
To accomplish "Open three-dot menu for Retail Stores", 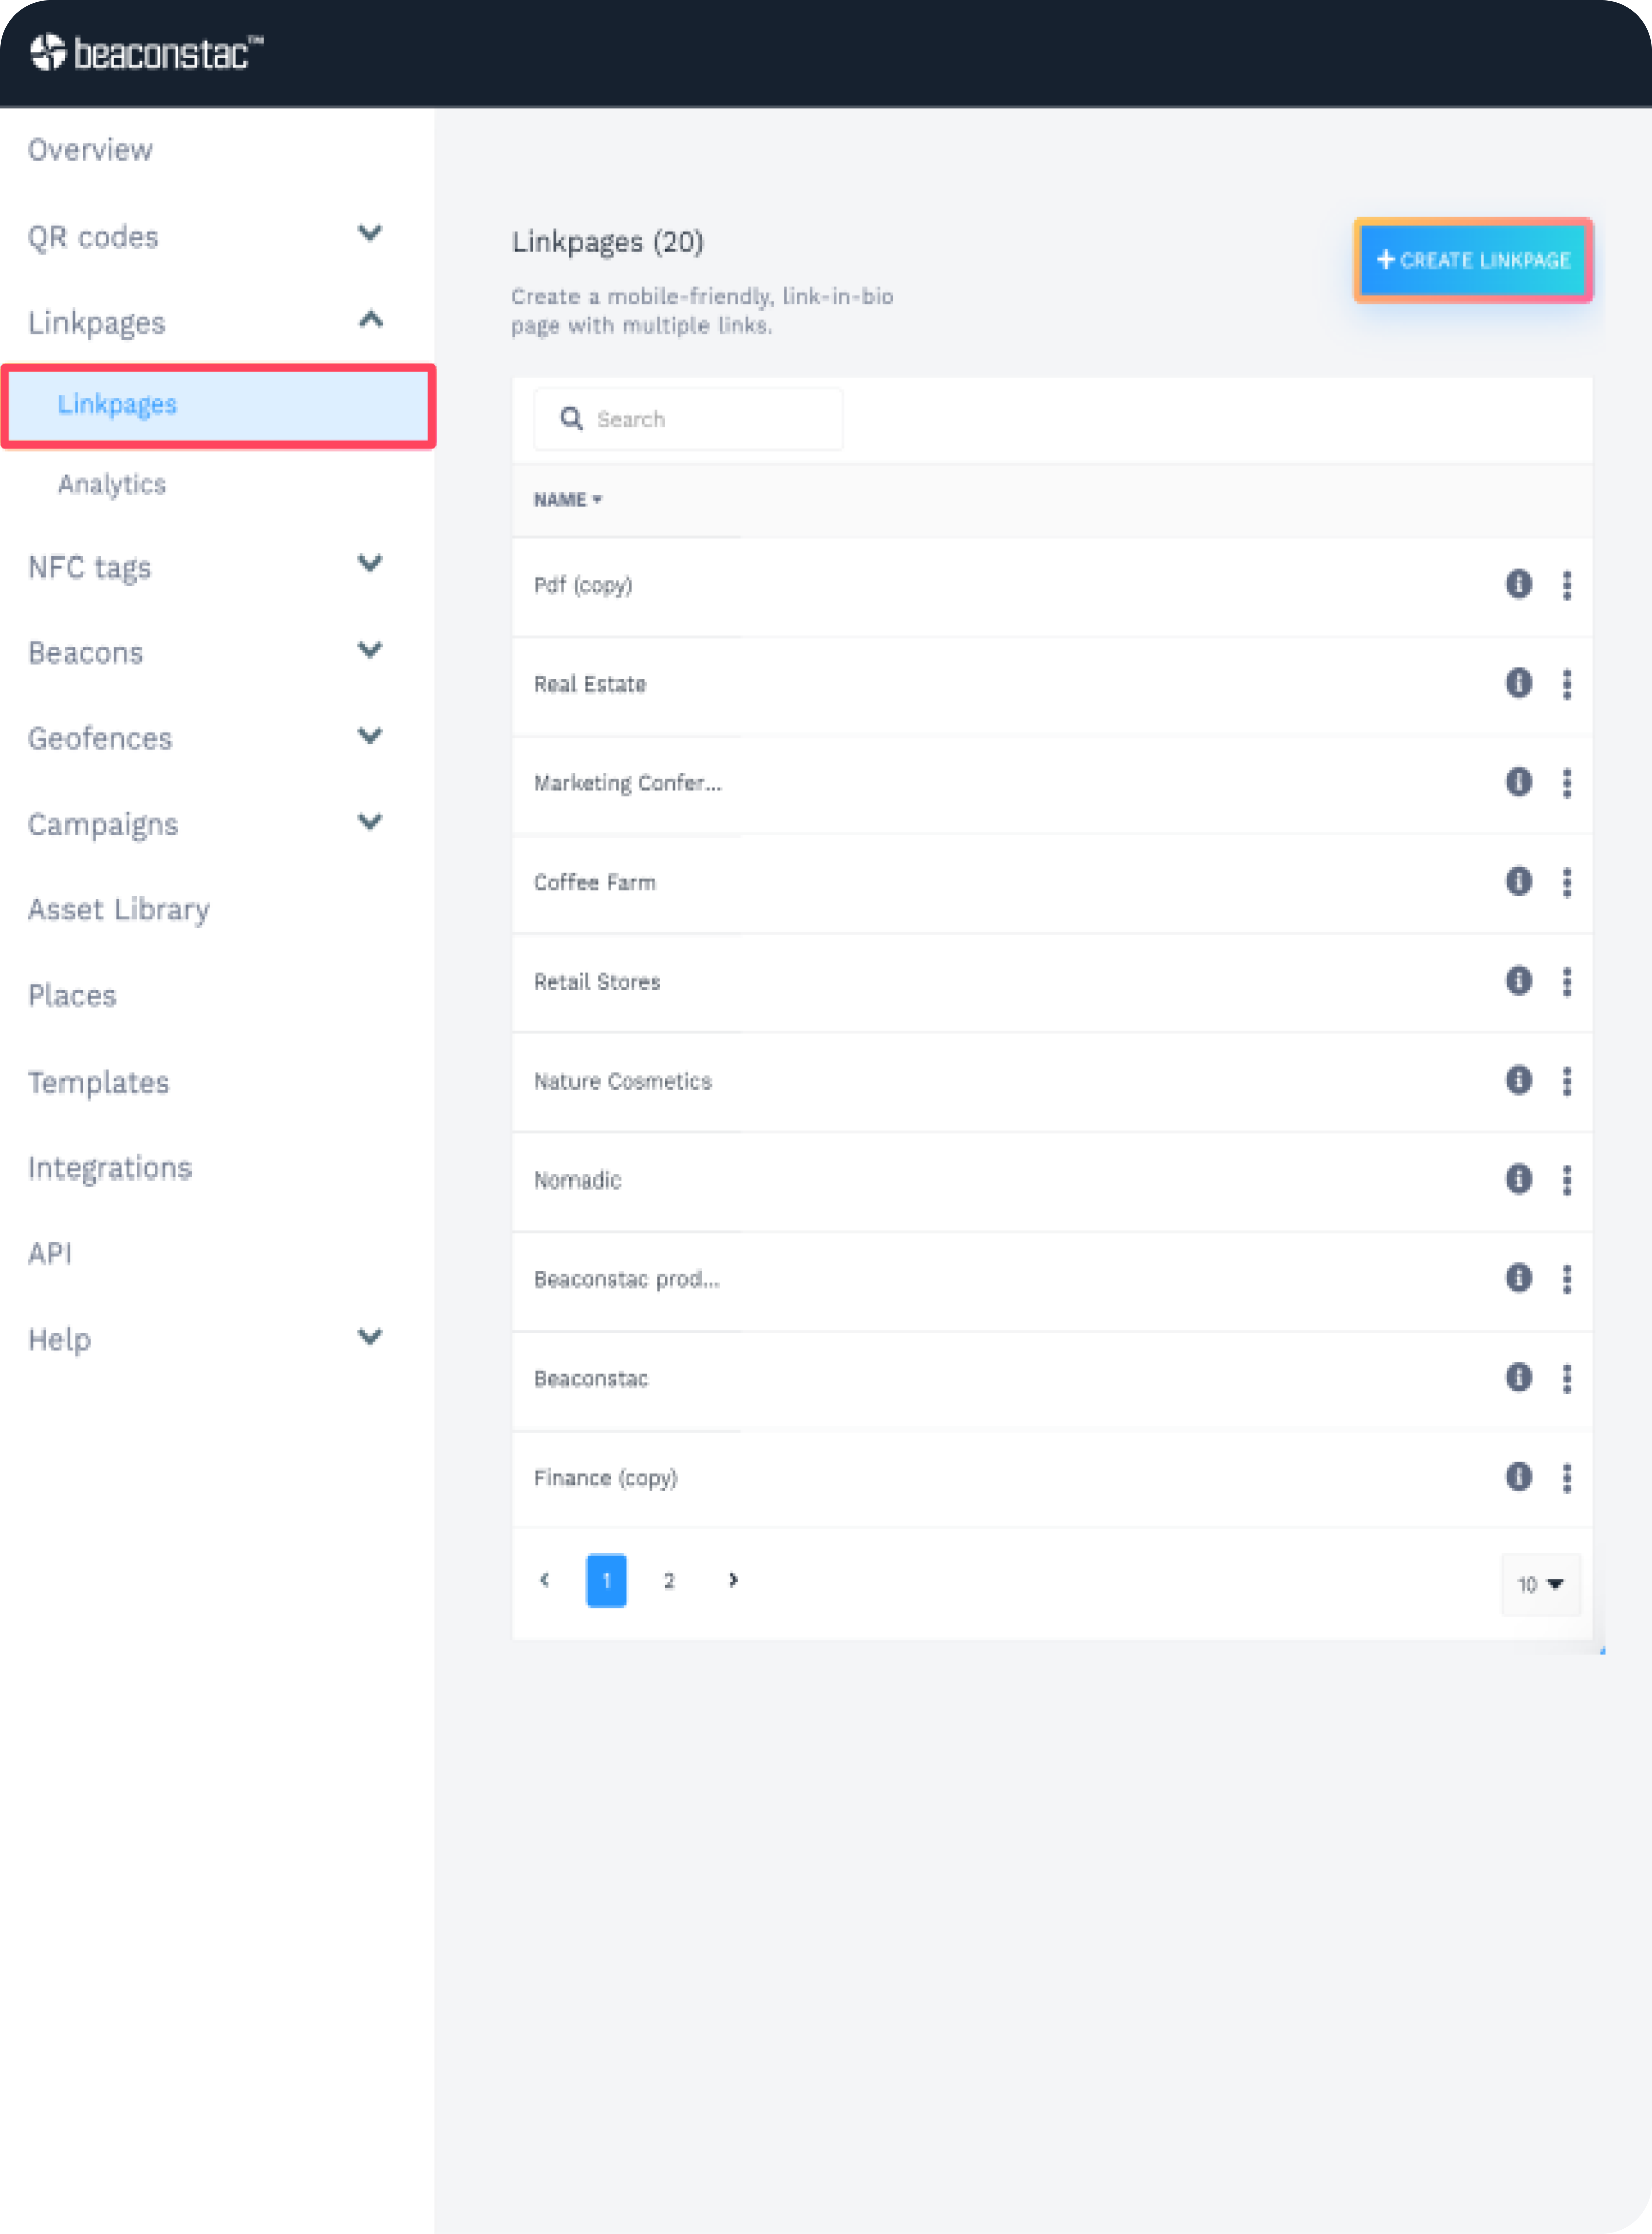I will click(1567, 981).
